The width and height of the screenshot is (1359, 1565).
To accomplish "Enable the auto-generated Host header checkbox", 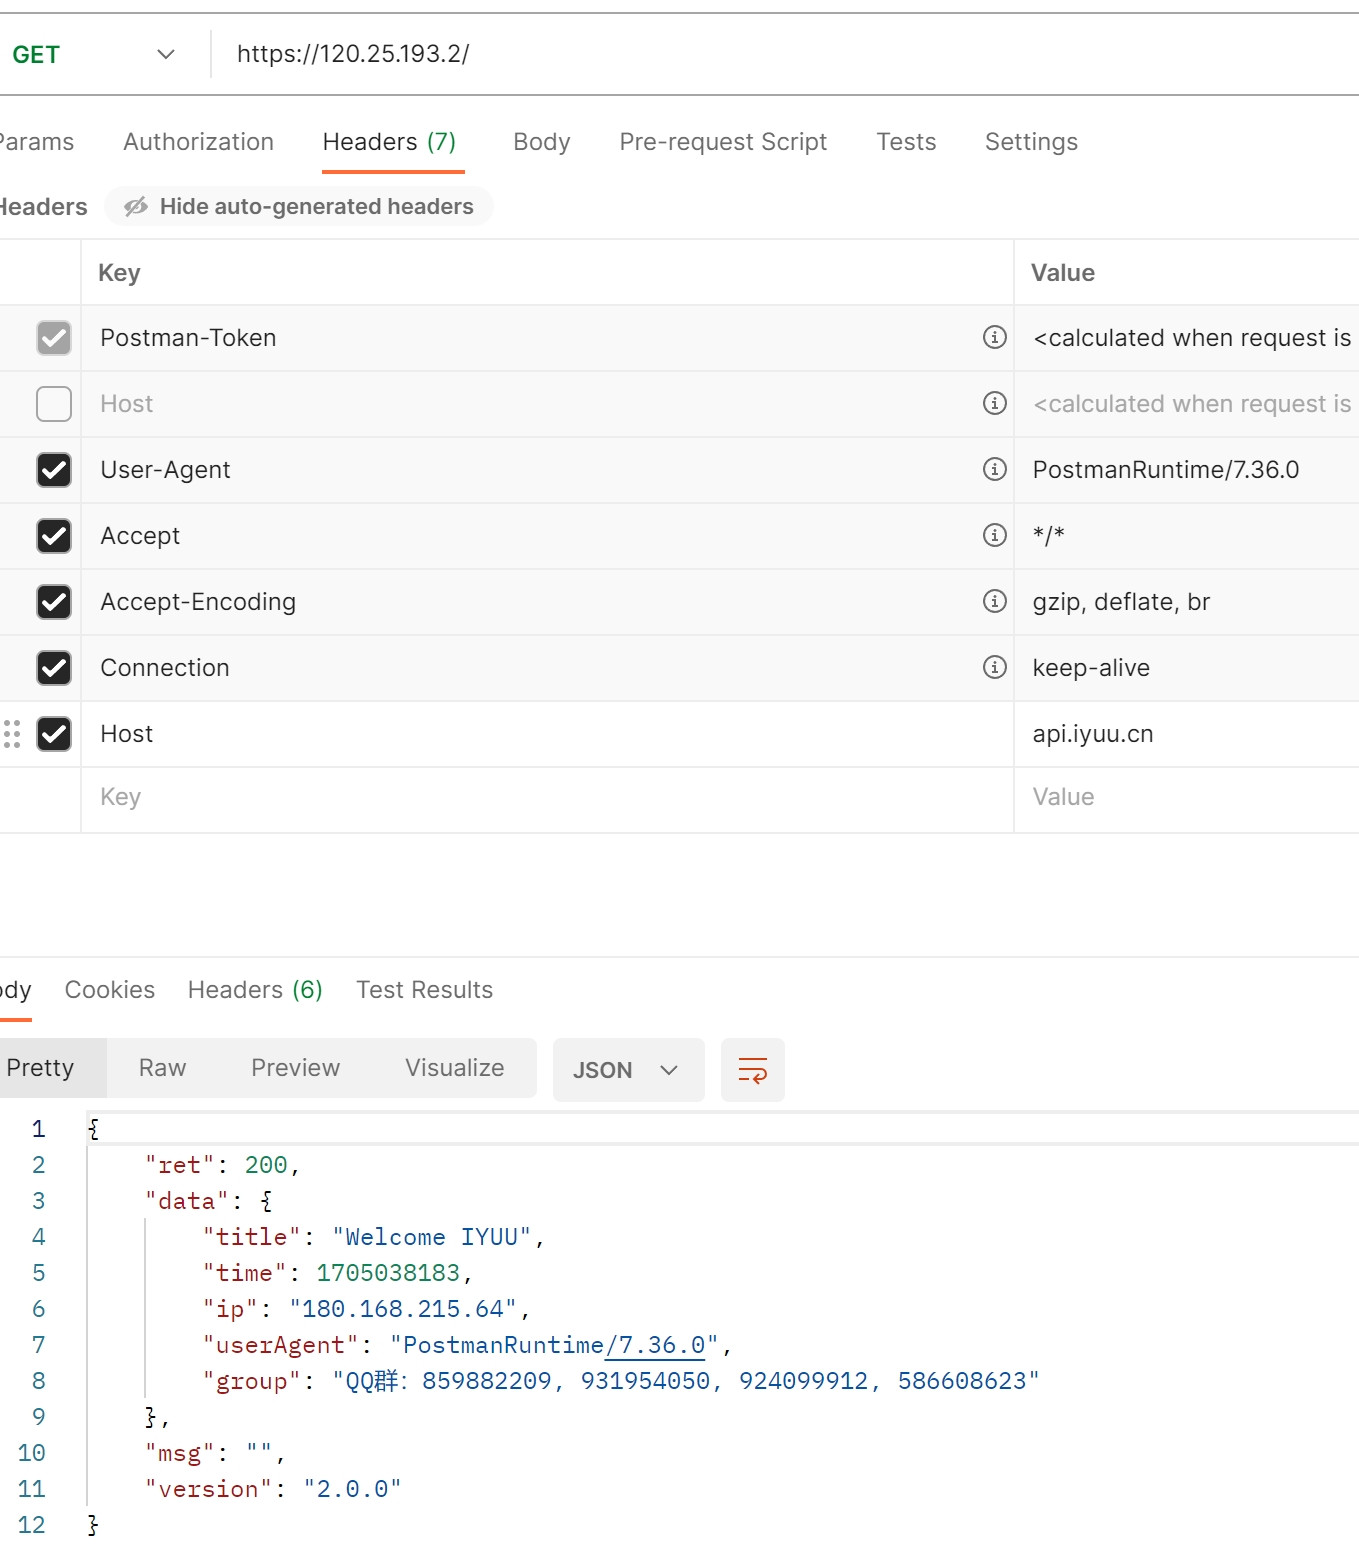I will (x=54, y=404).
